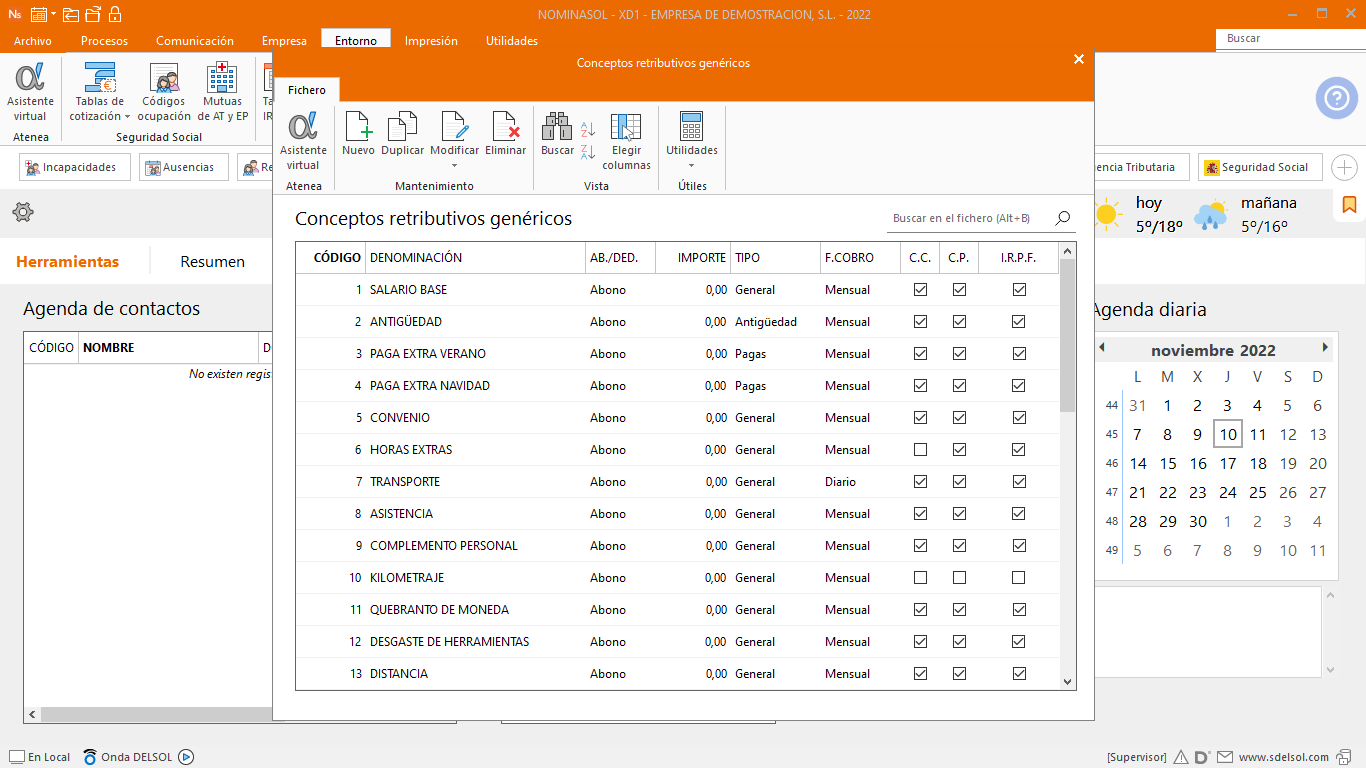The width and height of the screenshot is (1366, 768).
Task: Switch to the Procesos ribbon tab
Action: click(x=104, y=41)
